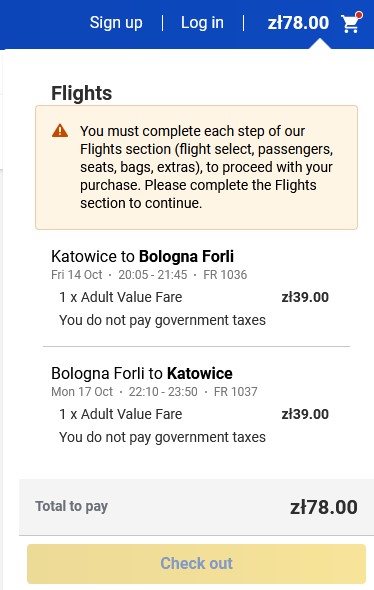Click the outbound zł39.00 fare price

[x=305, y=297]
